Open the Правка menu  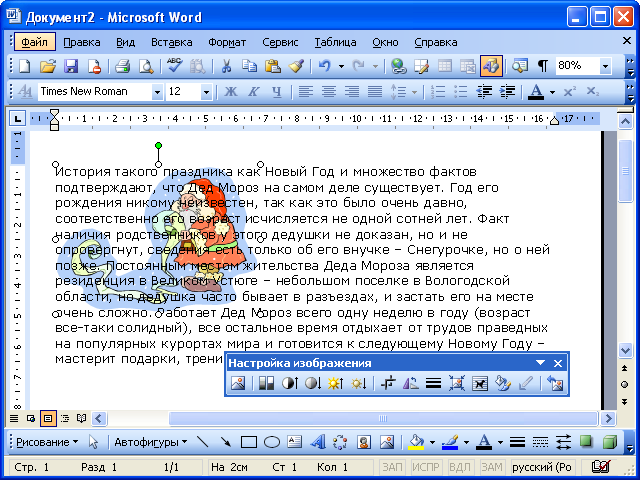click(82, 42)
